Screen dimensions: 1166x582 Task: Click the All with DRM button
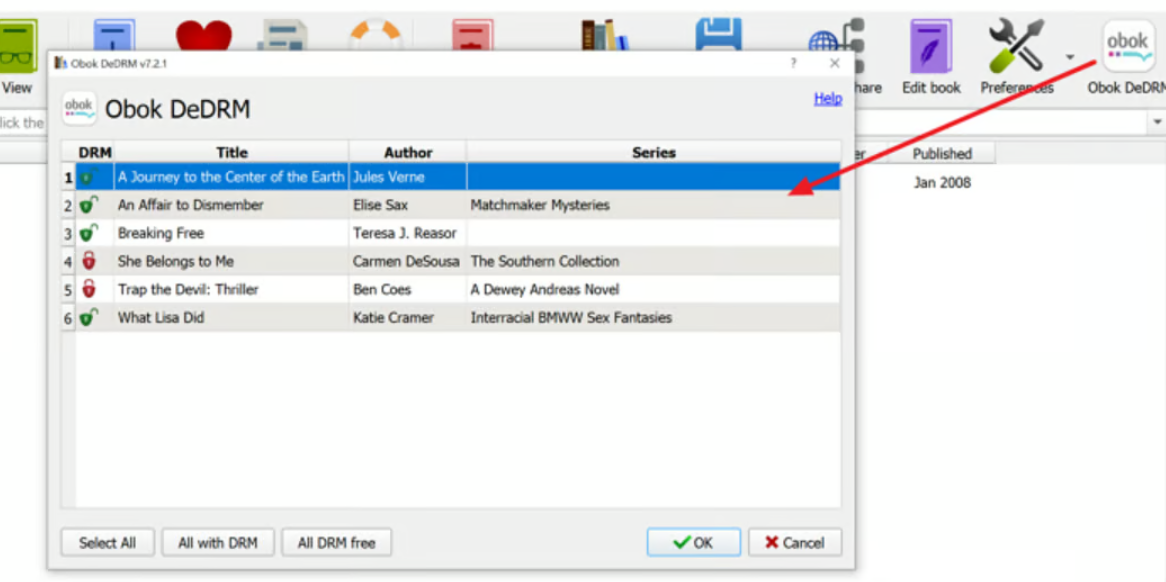pos(218,543)
